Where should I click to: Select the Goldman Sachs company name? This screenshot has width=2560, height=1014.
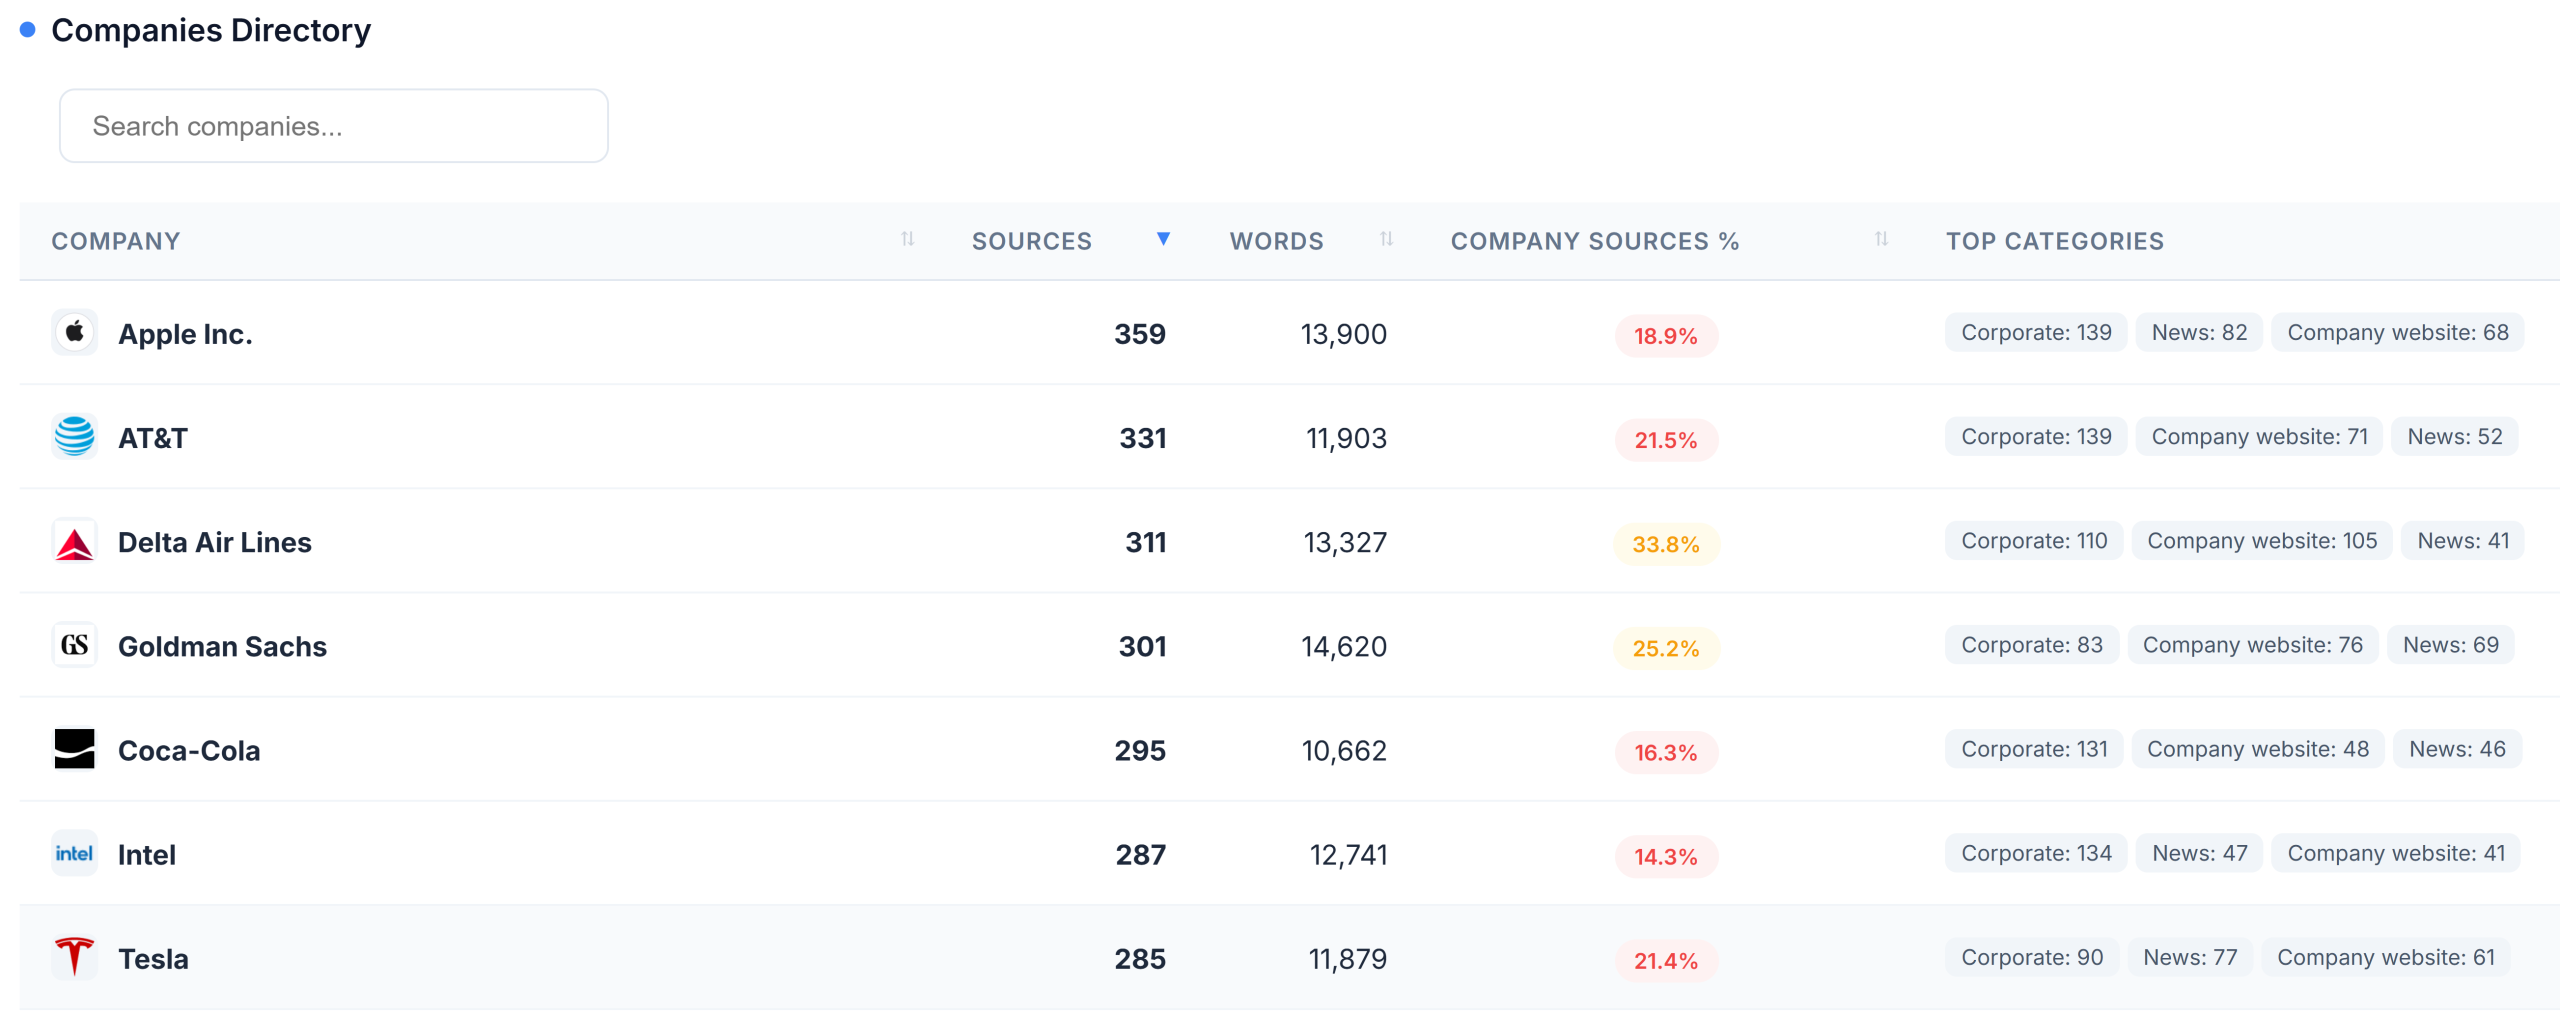point(222,645)
